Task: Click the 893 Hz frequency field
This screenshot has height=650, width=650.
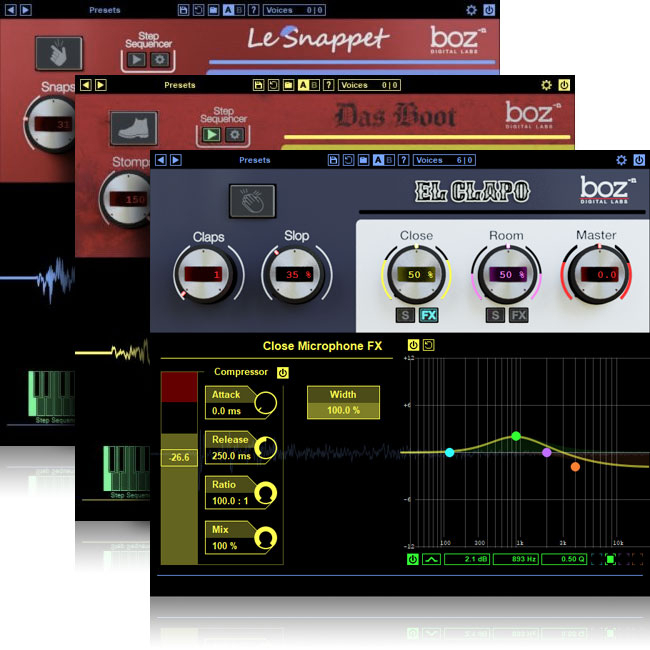Action: point(516,559)
